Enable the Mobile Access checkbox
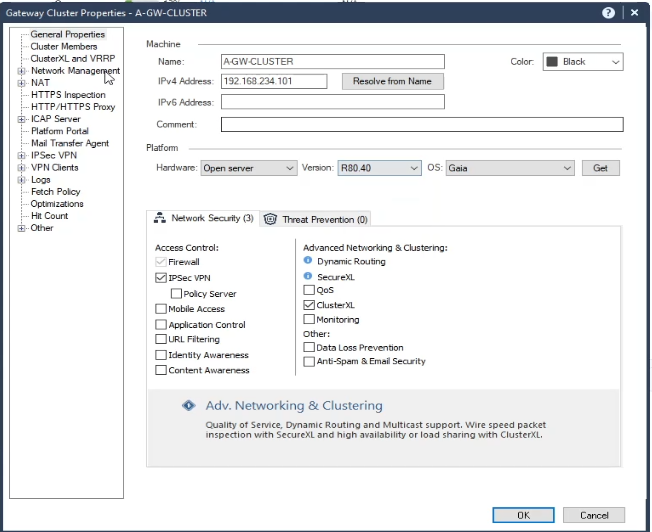This screenshot has width=652, height=532. [x=161, y=309]
